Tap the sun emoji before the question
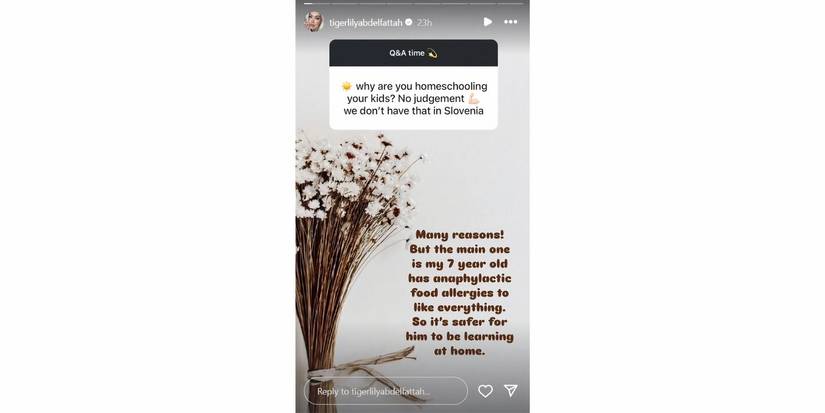 click(346, 86)
